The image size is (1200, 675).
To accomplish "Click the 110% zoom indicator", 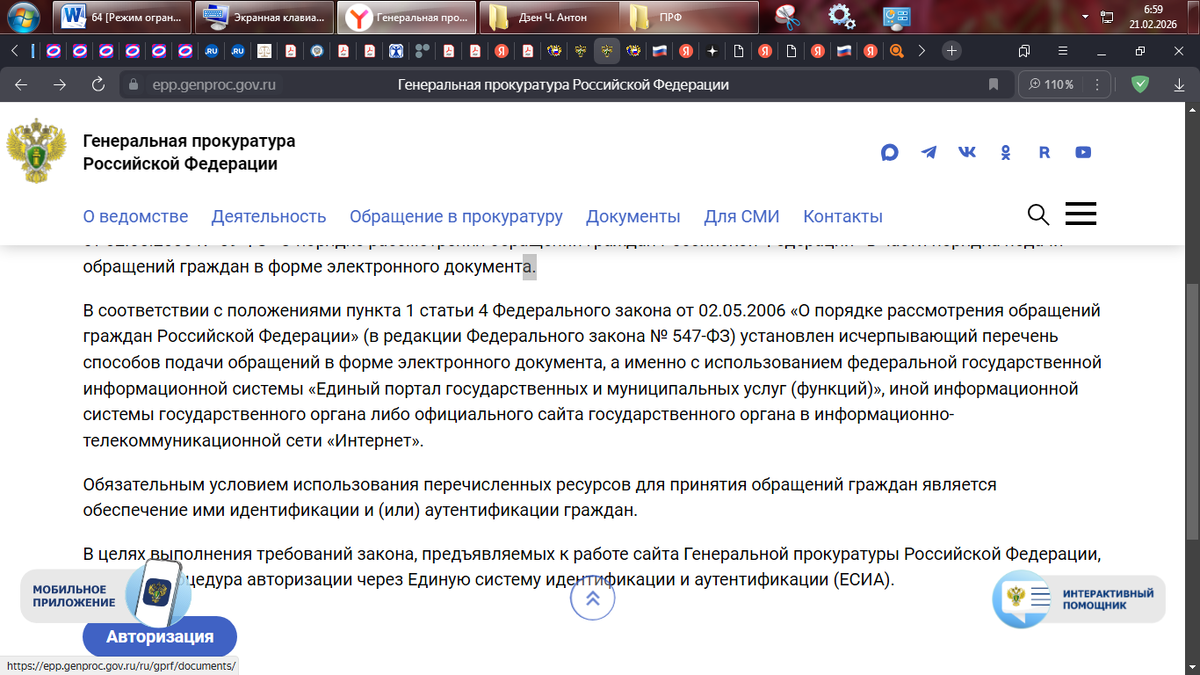I will [1050, 85].
